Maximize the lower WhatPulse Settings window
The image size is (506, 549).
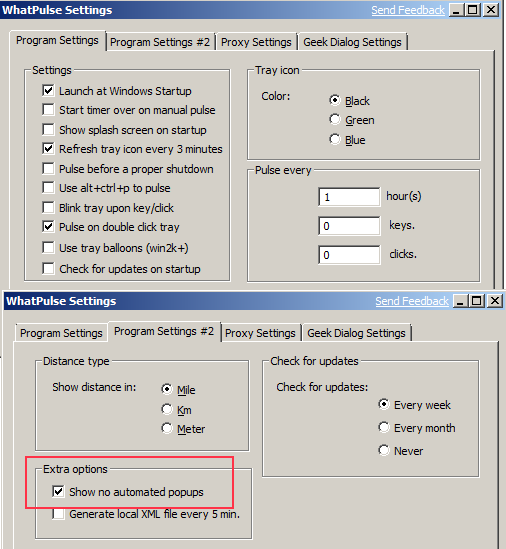pos(477,301)
